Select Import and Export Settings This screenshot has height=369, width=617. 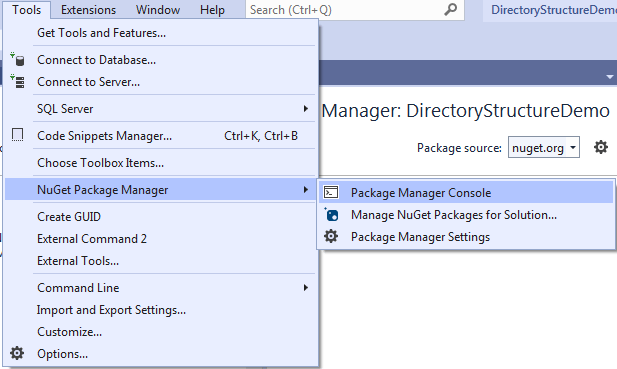click(x=161, y=310)
